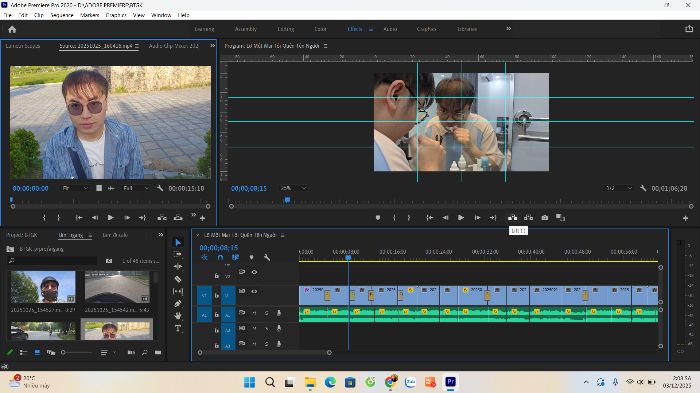Toggle insert sequences as nests option
The width and height of the screenshot is (700, 393).
204,257
